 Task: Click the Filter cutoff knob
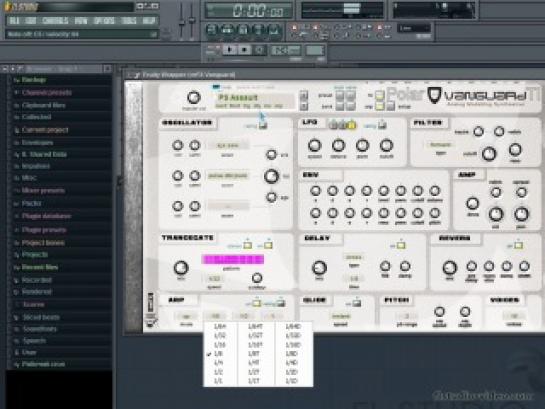tap(489, 153)
